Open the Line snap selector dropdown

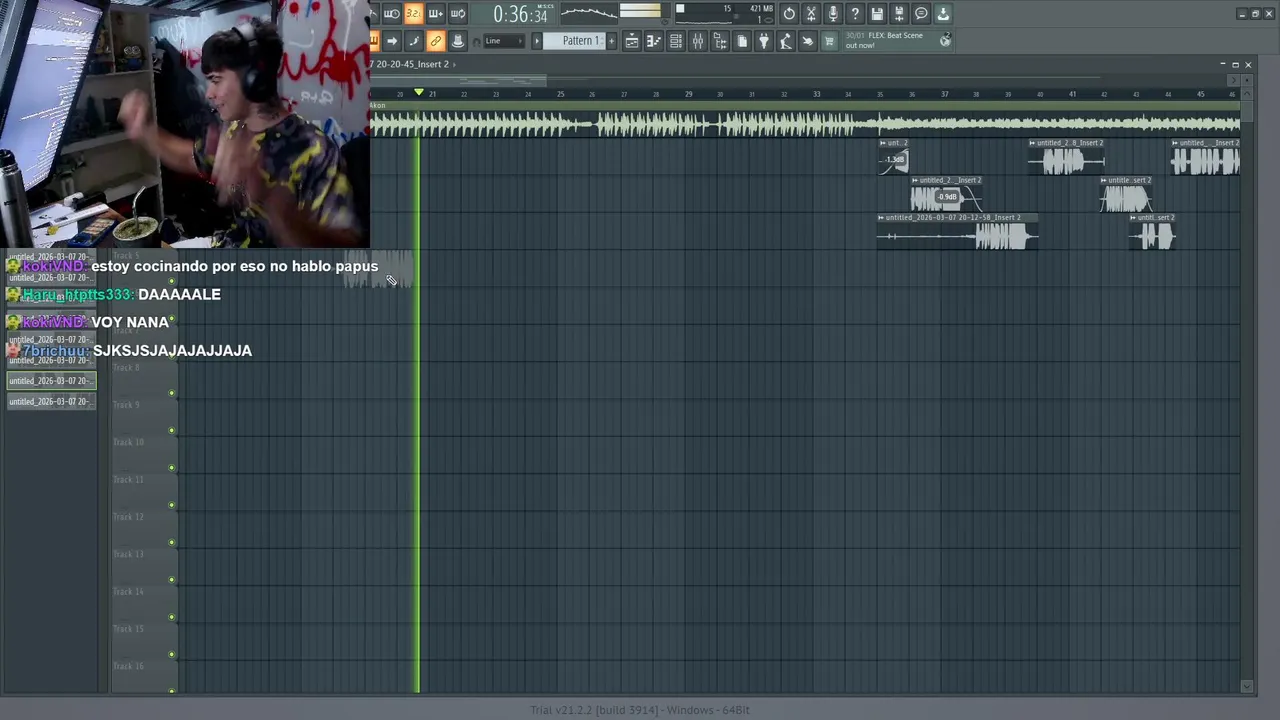pyautogui.click(x=503, y=41)
